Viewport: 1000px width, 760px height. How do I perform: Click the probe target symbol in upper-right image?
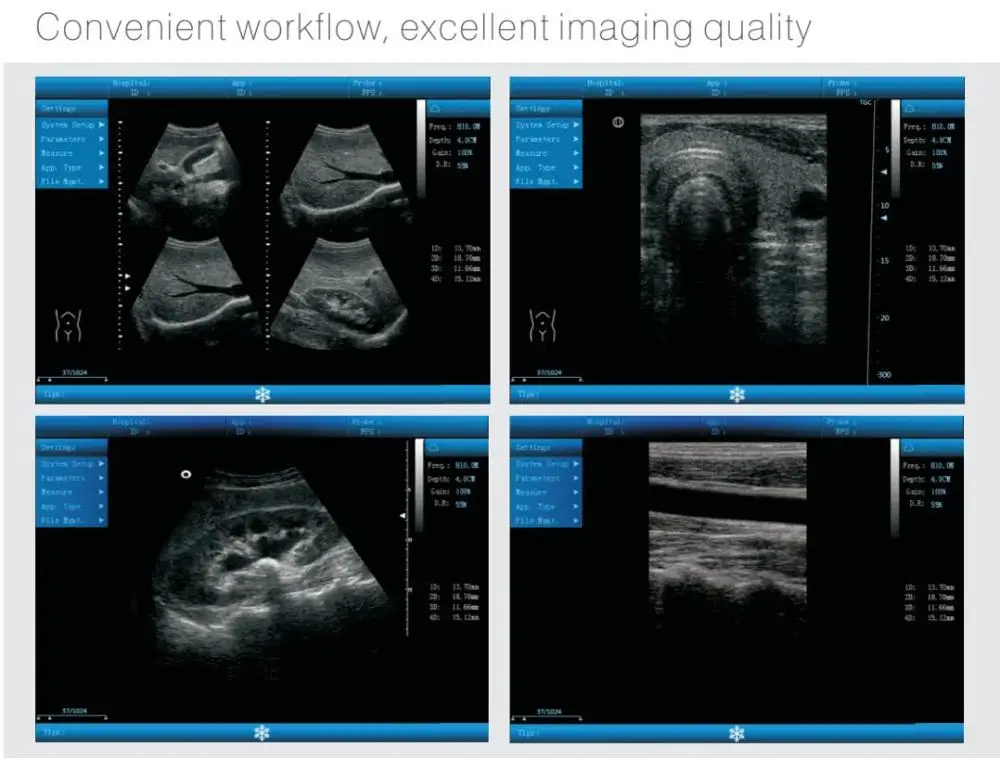[x=618, y=122]
